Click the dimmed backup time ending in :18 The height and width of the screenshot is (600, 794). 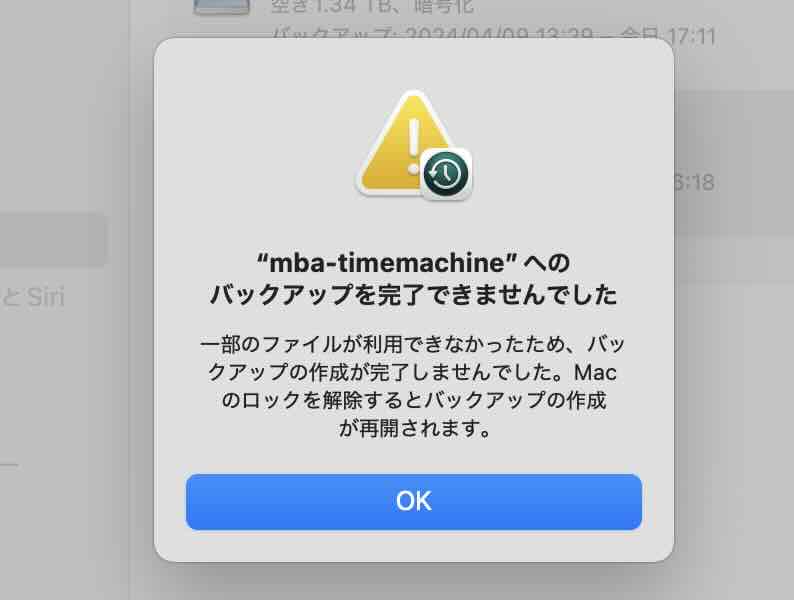pyautogui.click(x=695, y=182)
